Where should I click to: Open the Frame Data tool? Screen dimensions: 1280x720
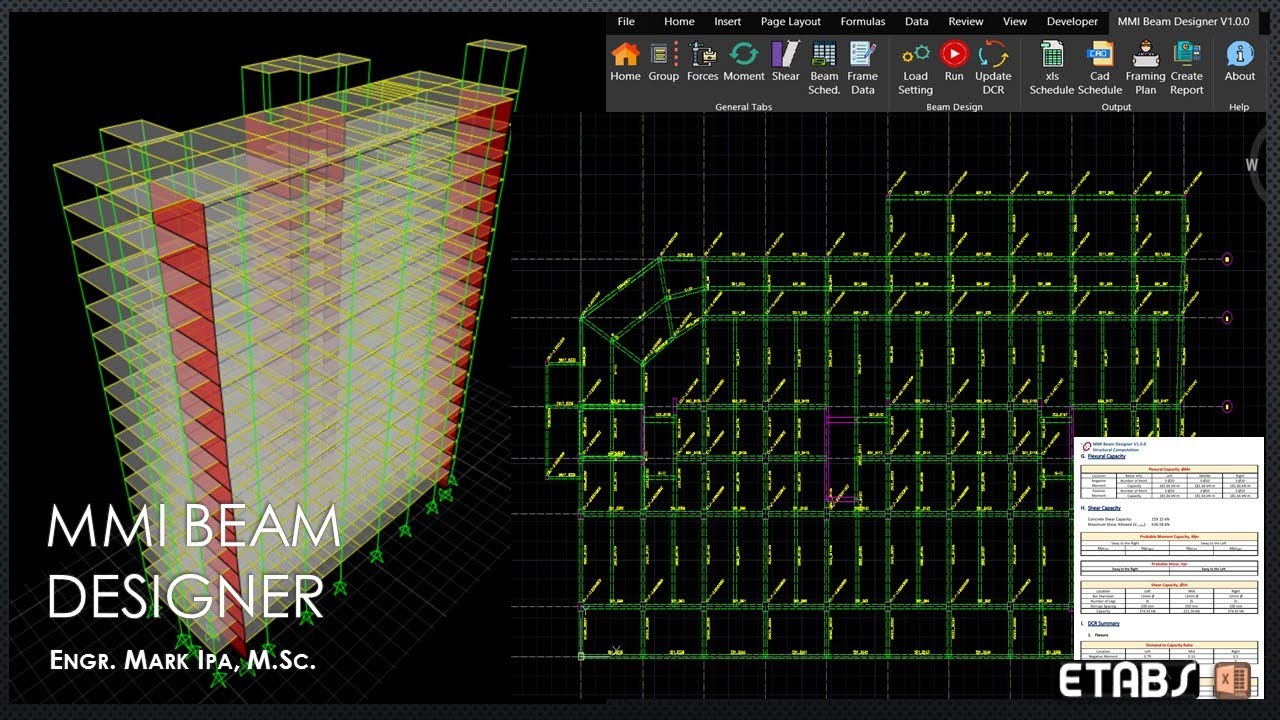tap(862, 68)
